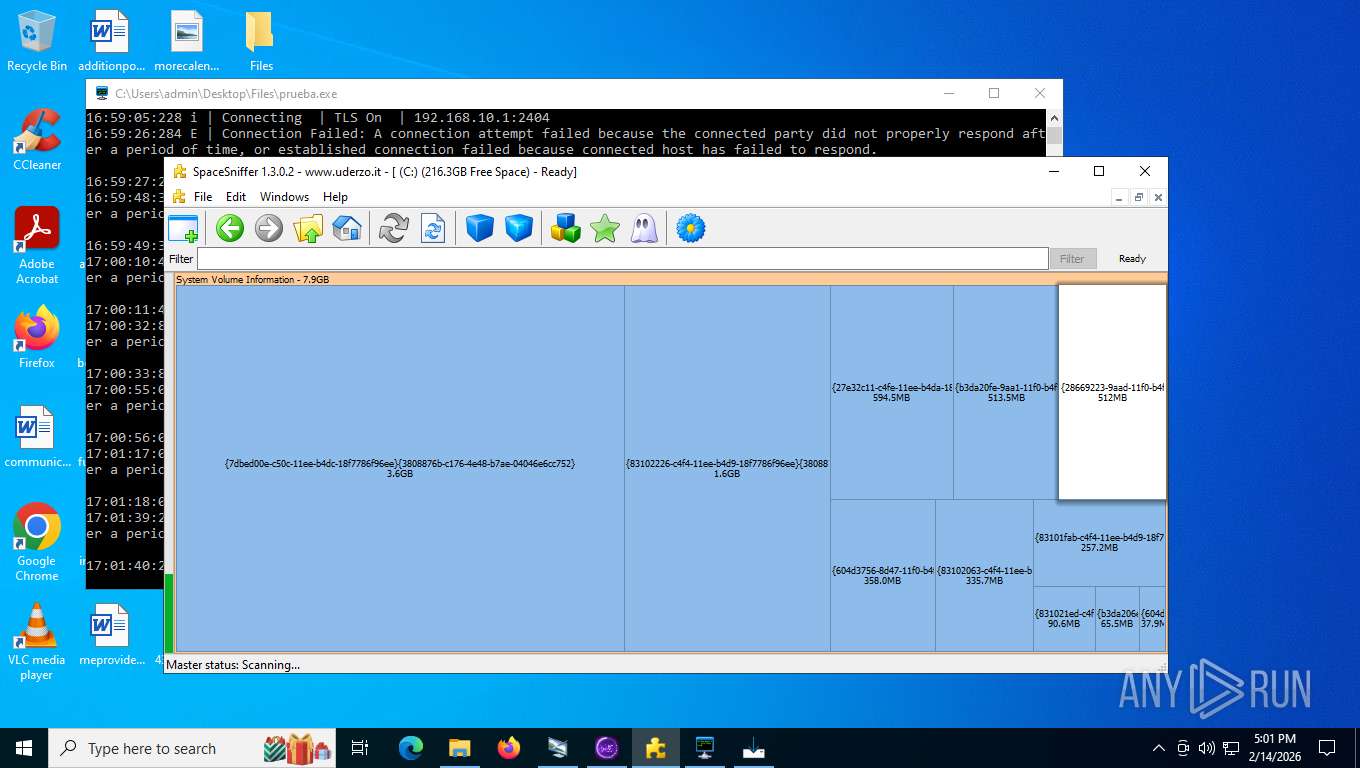Viewport: 1360px width, 768px height.
Task: Show hidden system tray icons
Action: pyautogui.click(x=1159, y=748)
